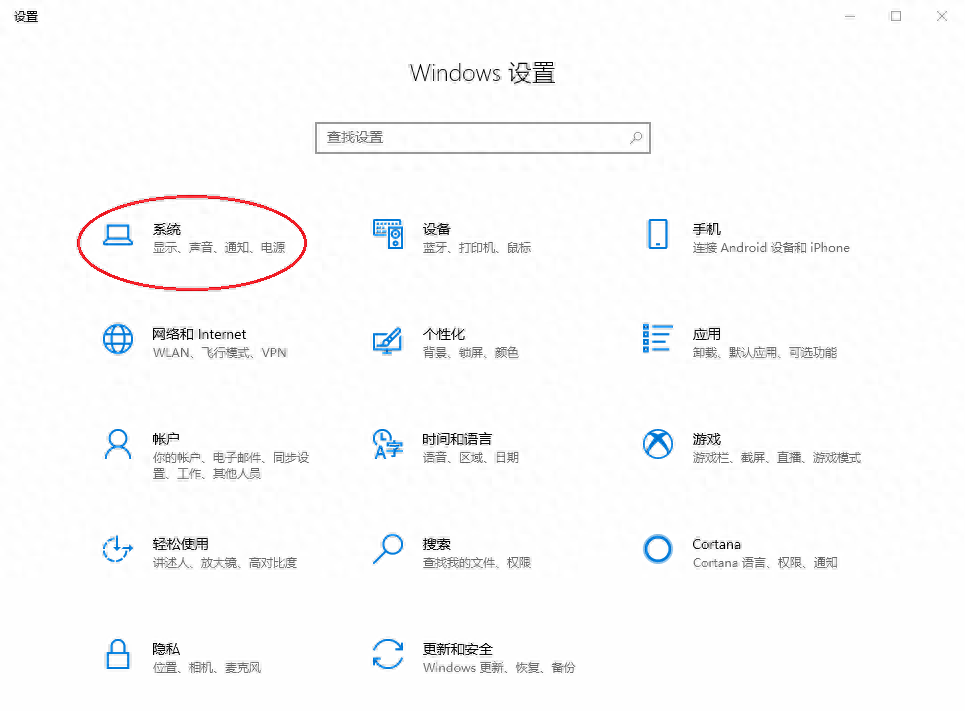Click the 帐户 text label

[166, 439]
